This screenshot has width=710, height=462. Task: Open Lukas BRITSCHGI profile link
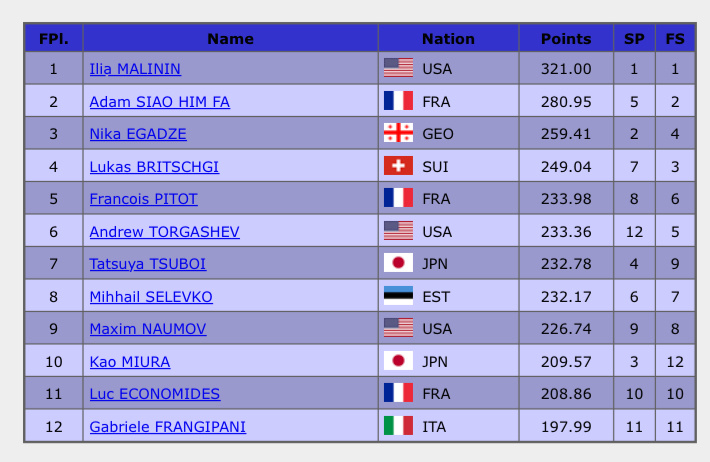click(154, 167)
